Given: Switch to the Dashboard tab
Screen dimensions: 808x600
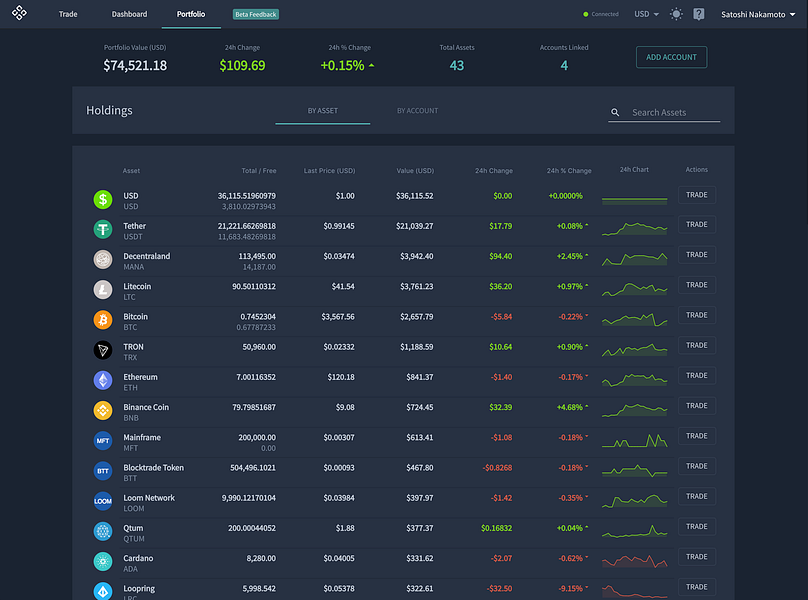Looking at the screenshot, I should pos(129,14).
